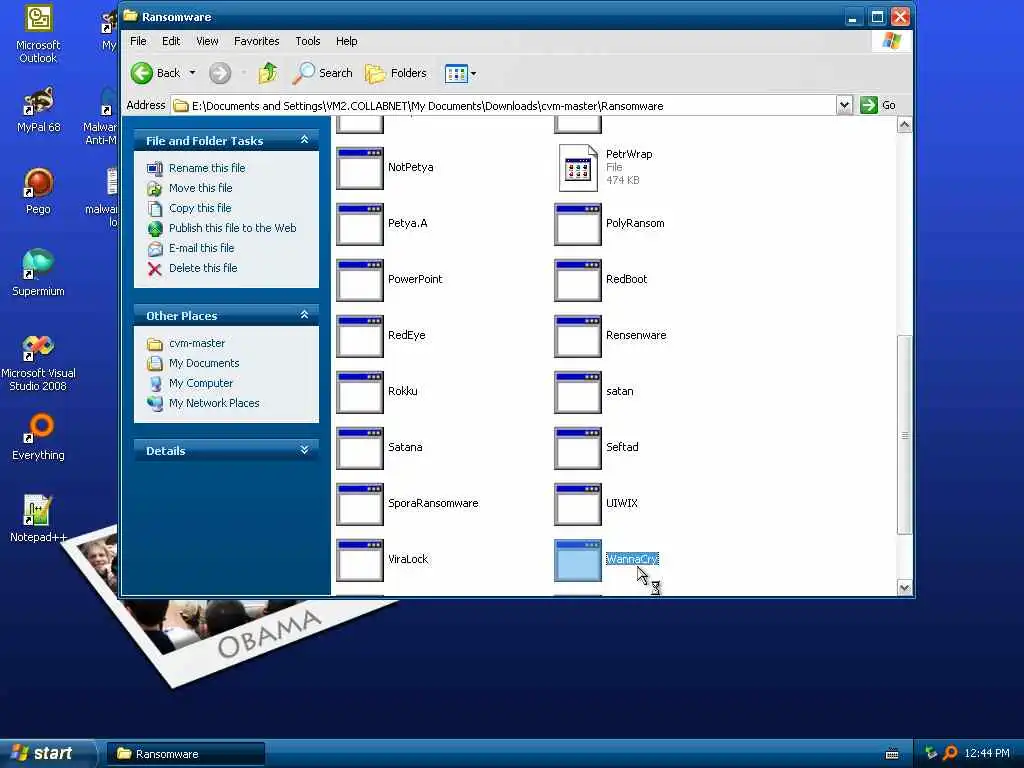Select the NotPetya file icon
The image size is (1024, 768).
pyautogui.click(x=360, y=168)
